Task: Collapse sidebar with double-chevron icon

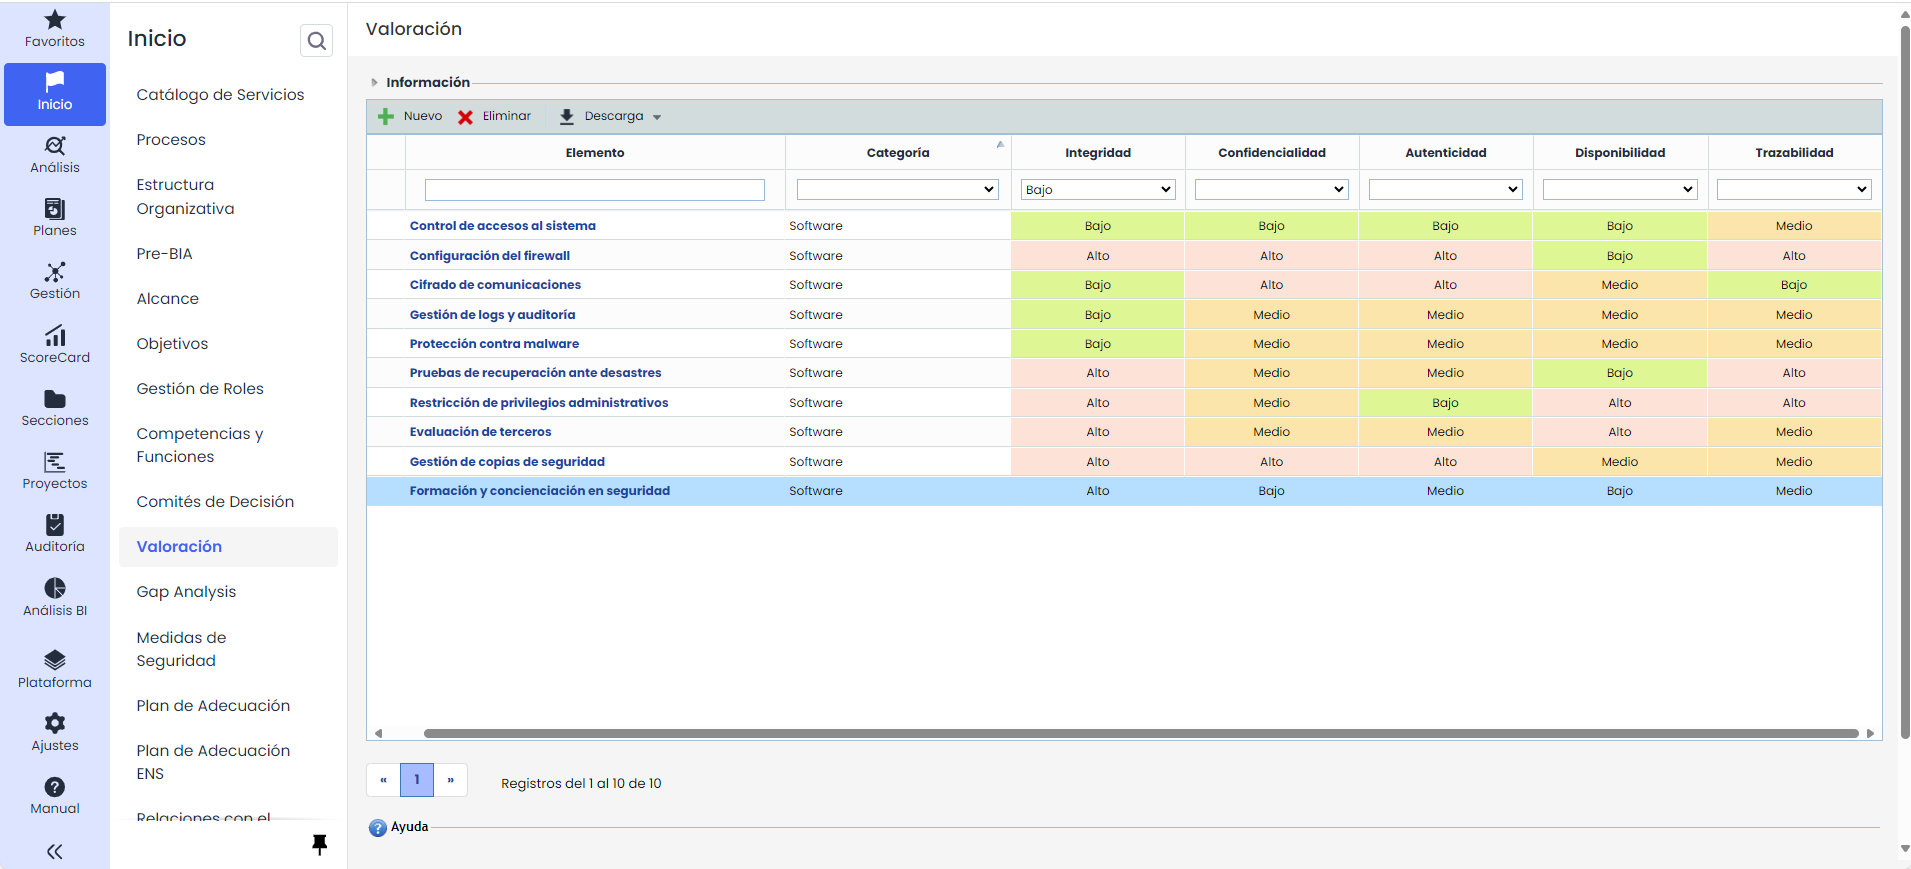Action: 55,852
